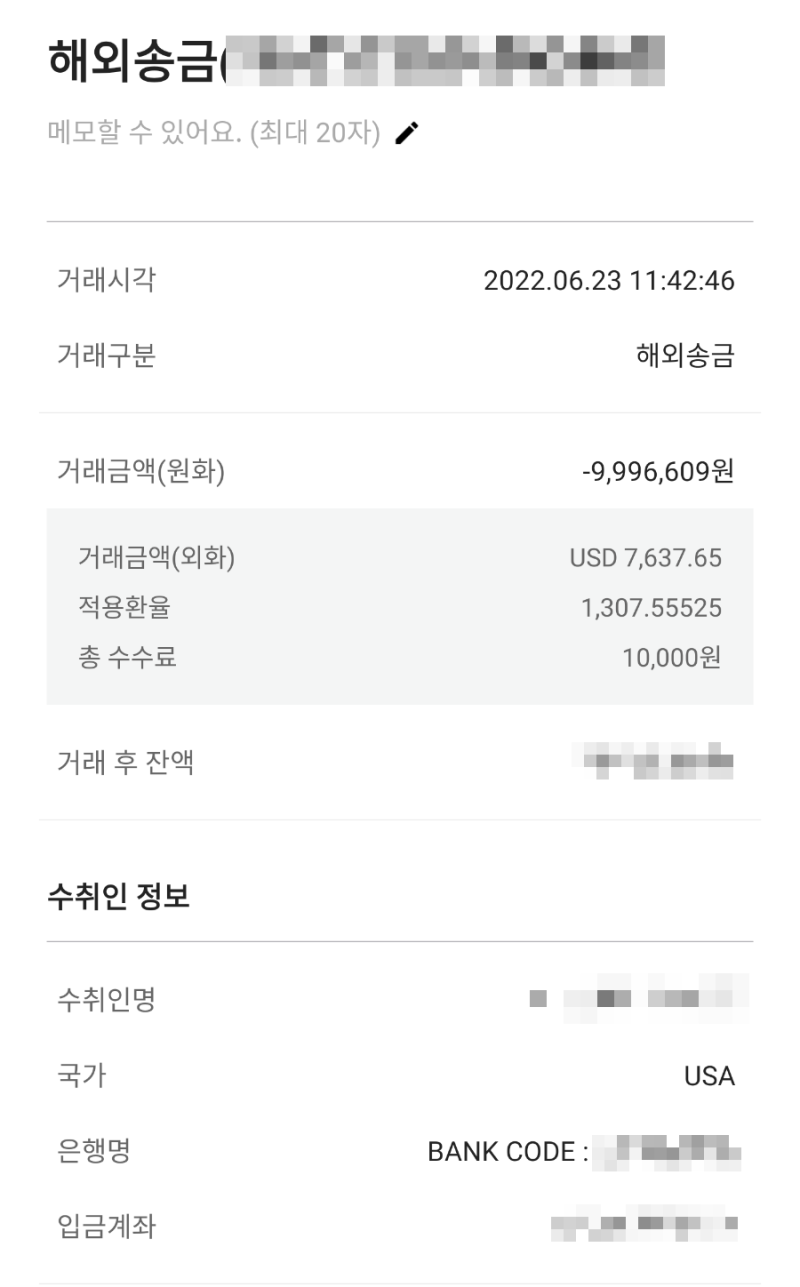Image resolution: width=800 pixels, height=1287 pixels.
Task: Tap the -9,996,609원 amount value
Action: tap(658, 471)
